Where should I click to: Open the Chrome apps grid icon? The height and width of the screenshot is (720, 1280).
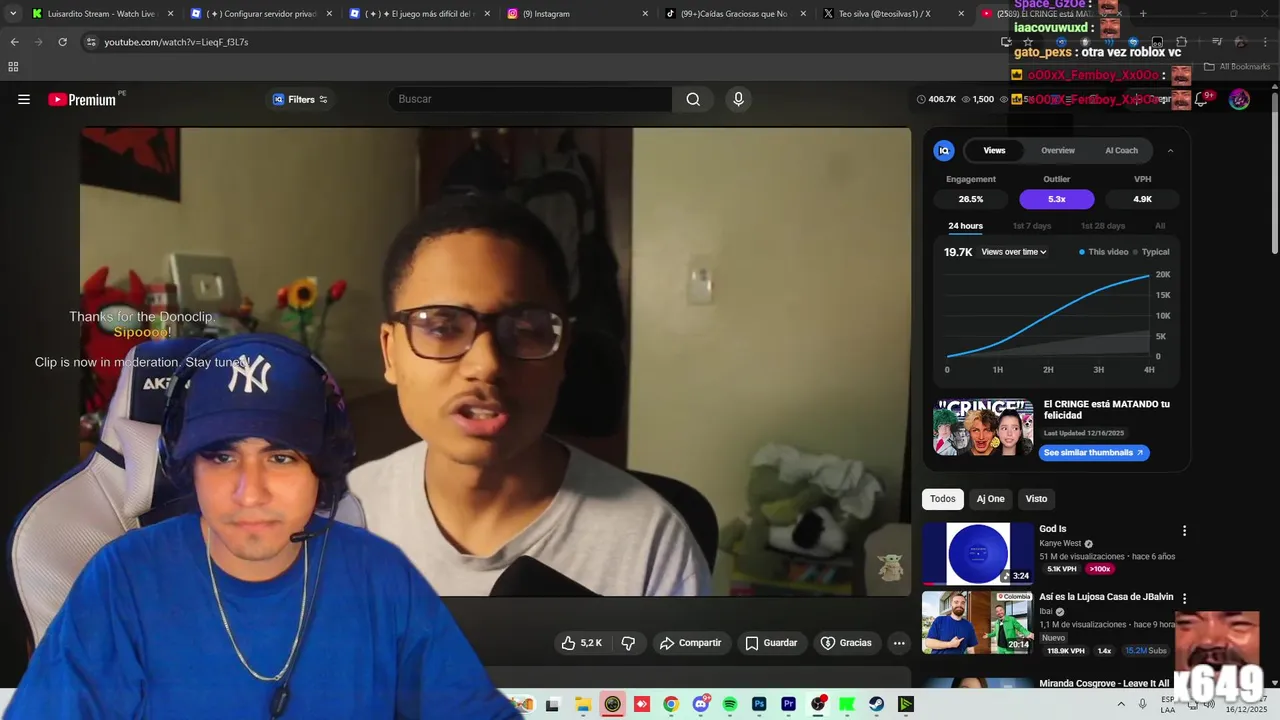click(13, 67)
